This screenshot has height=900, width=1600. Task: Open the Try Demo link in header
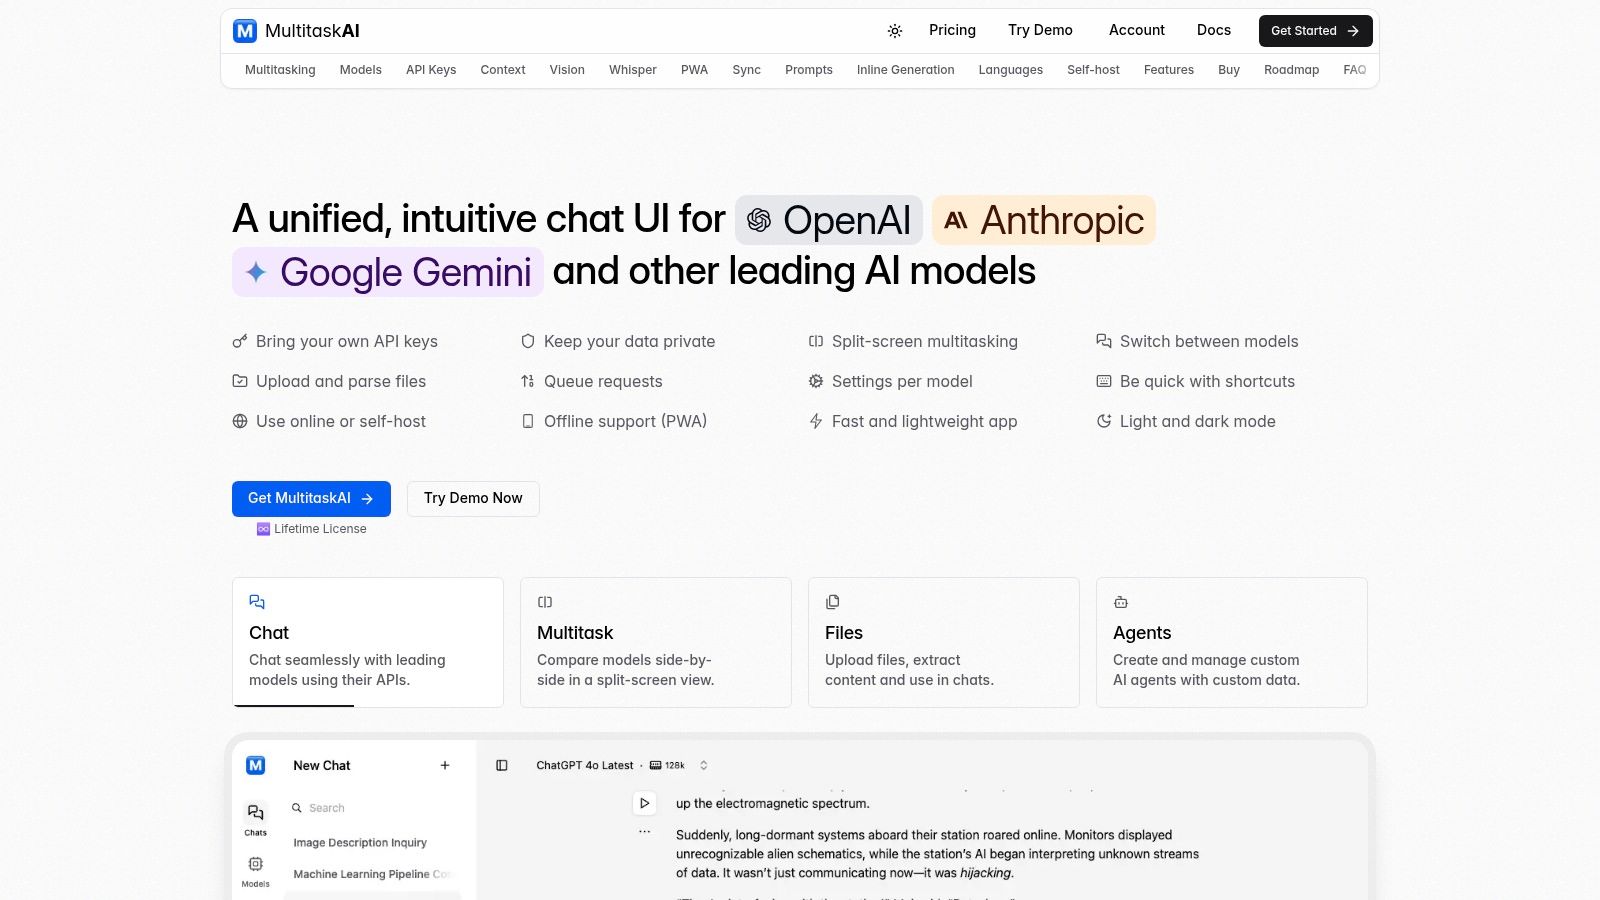[1040, 30]
